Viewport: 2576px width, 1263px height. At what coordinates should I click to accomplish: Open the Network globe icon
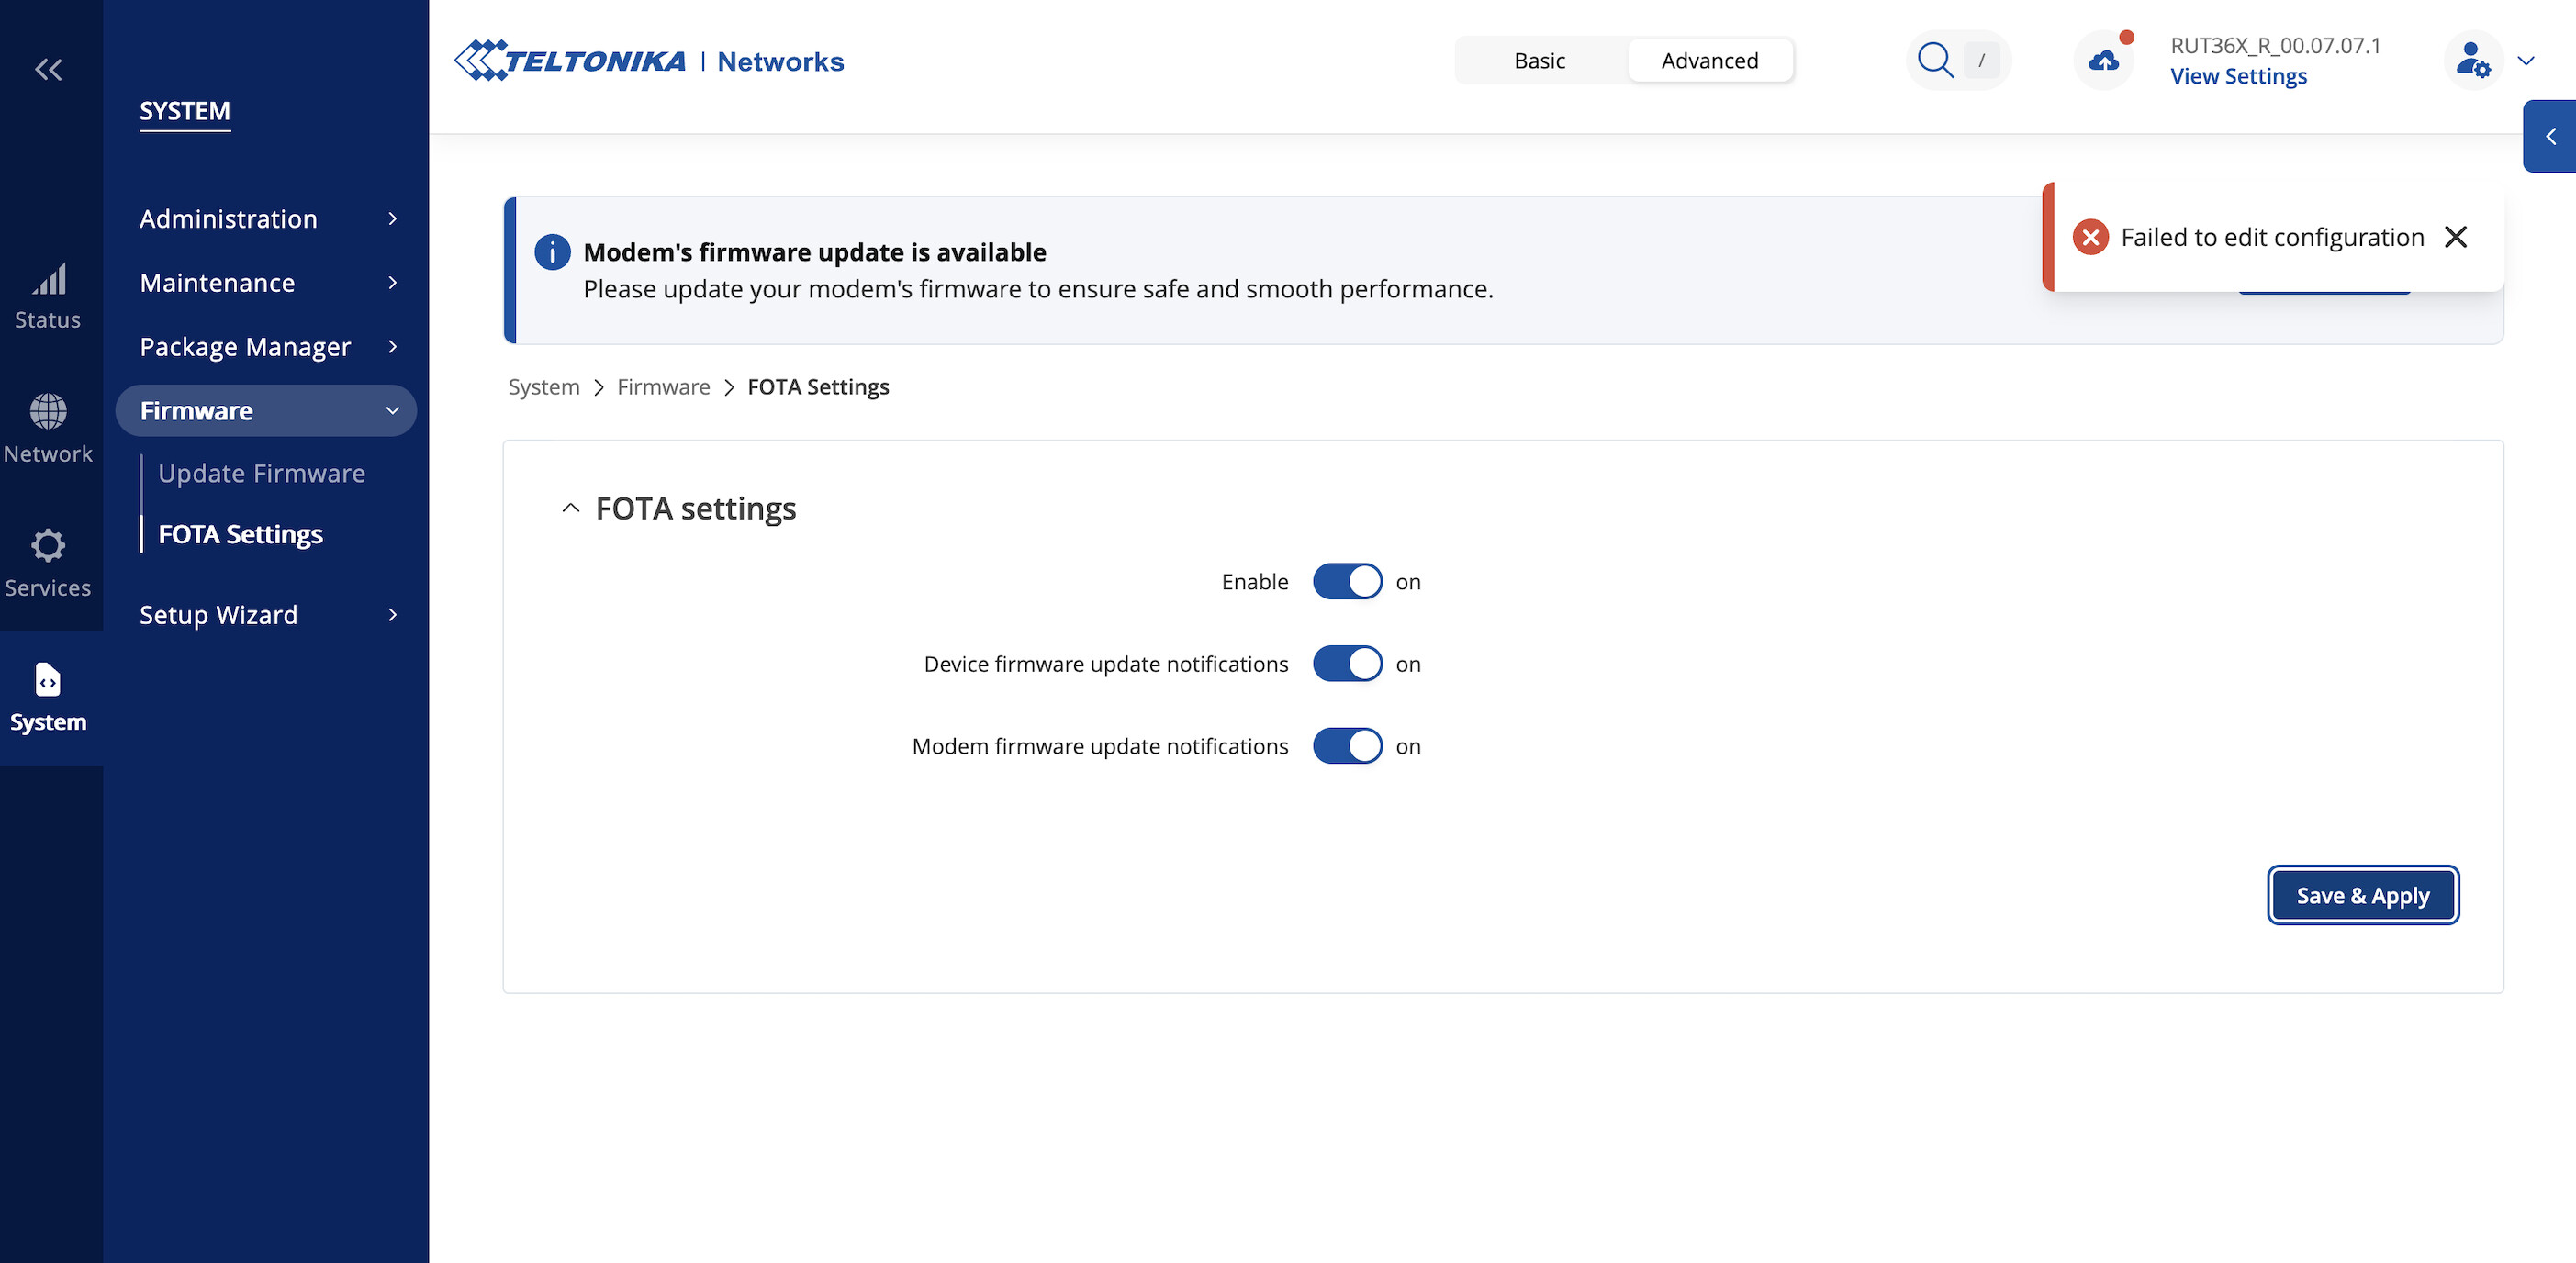(48, 411)
